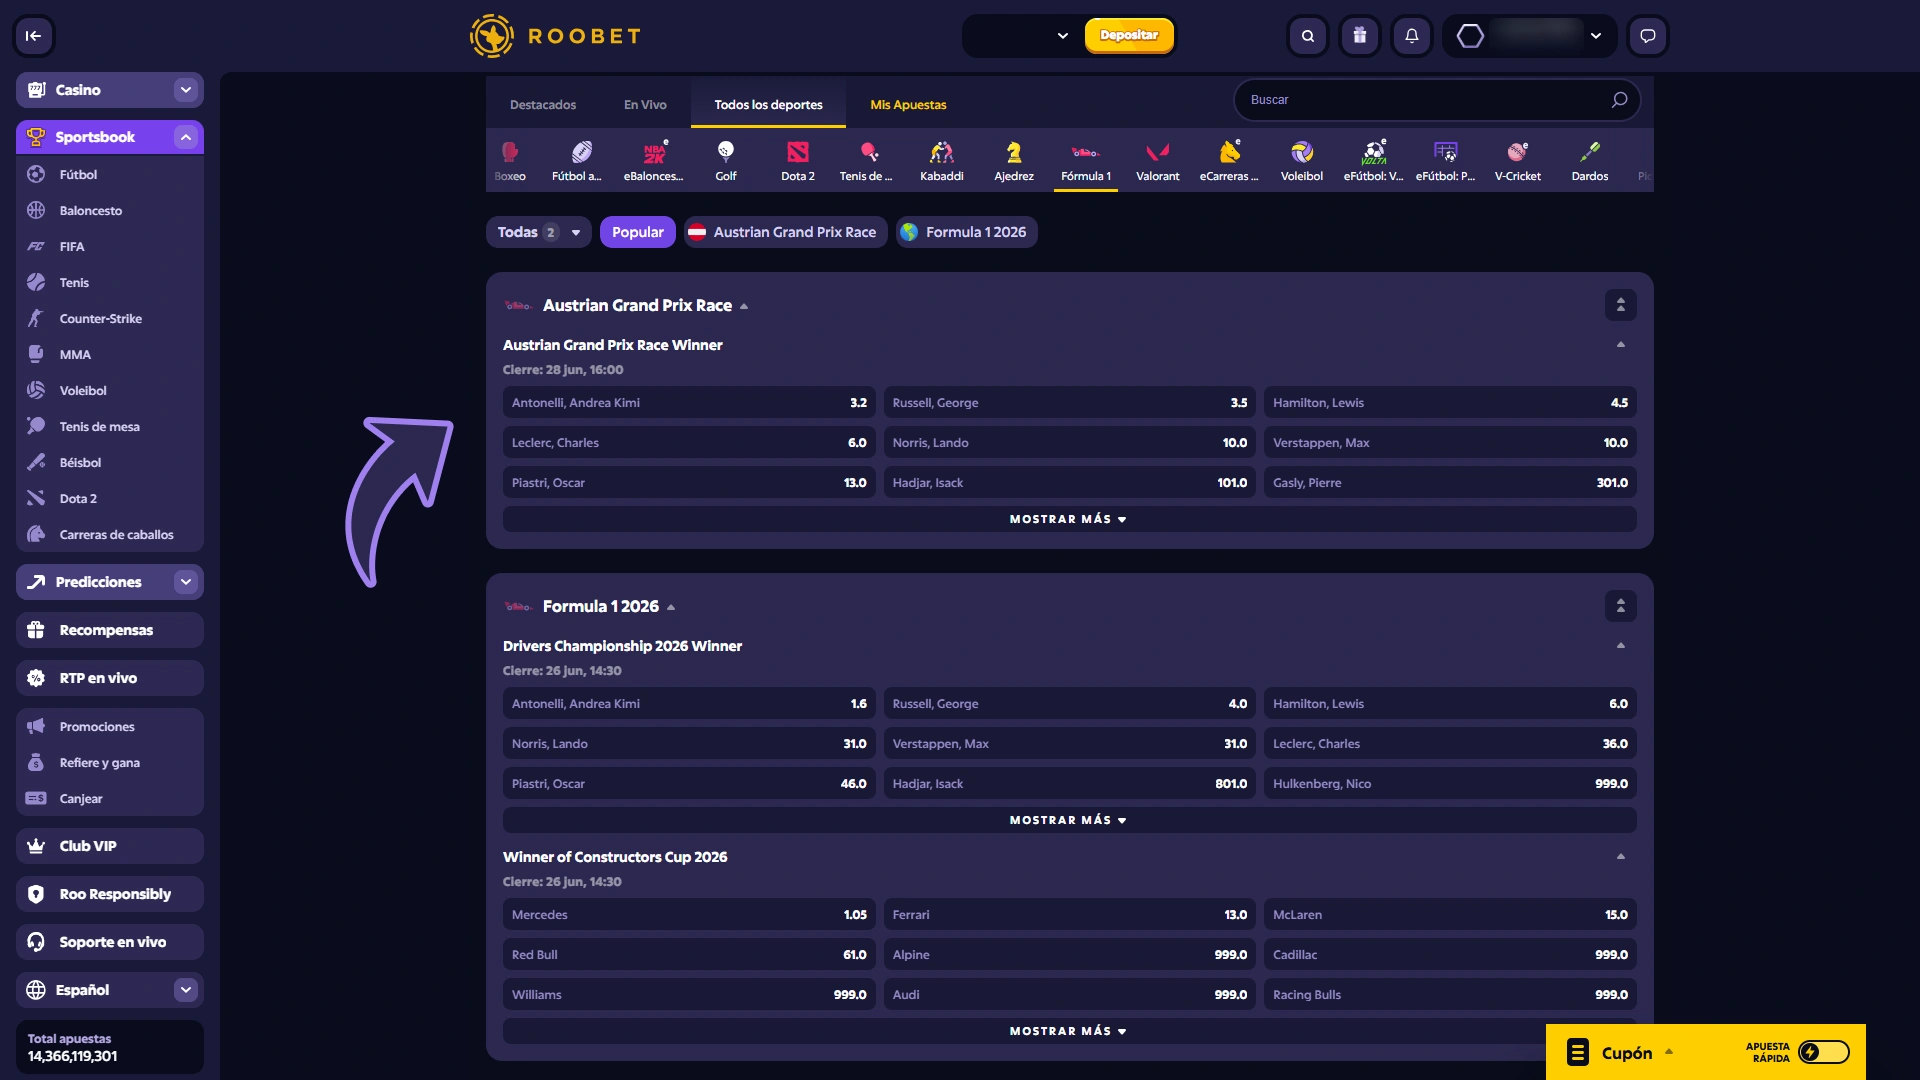Switch to Todos los deportes tab

pos(768,105)
